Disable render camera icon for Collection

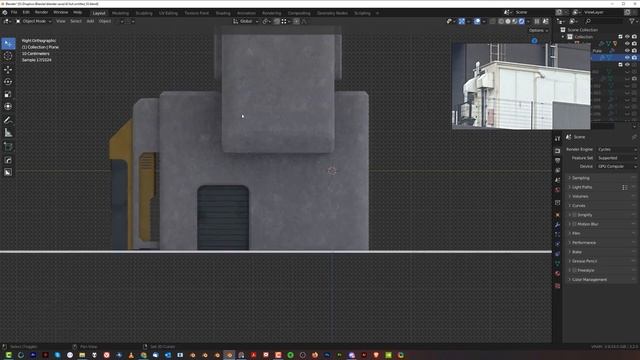pos(634,37)
